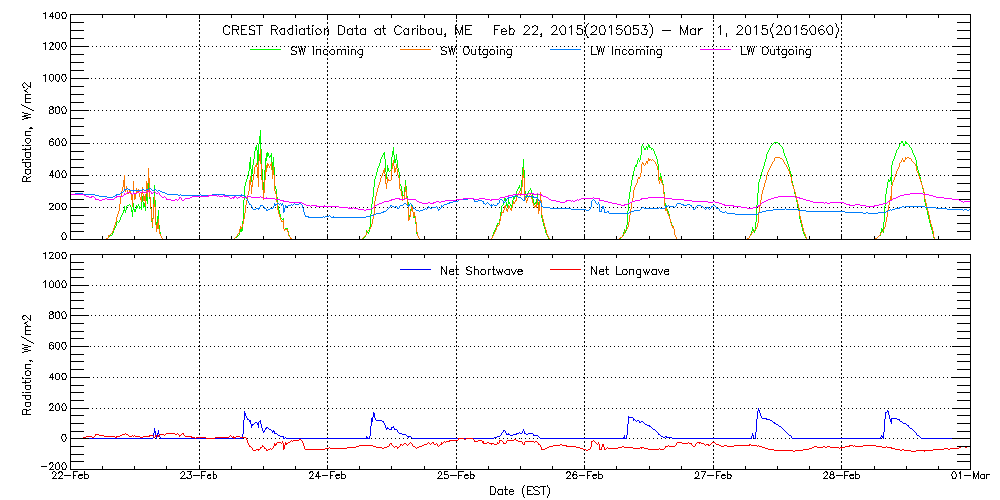
Task: Click the 01-Mar date tick label
Action: click(968, 477)
